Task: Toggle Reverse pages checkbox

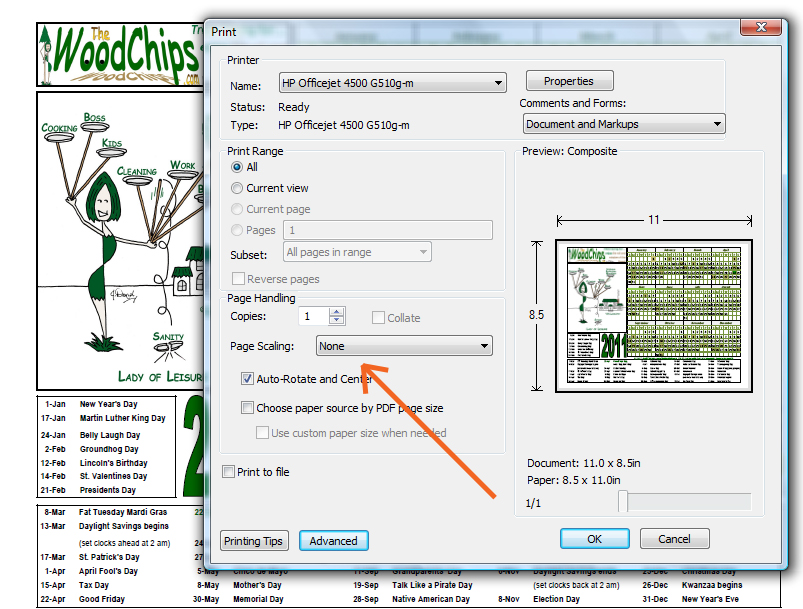Action: tap(238, 279)
